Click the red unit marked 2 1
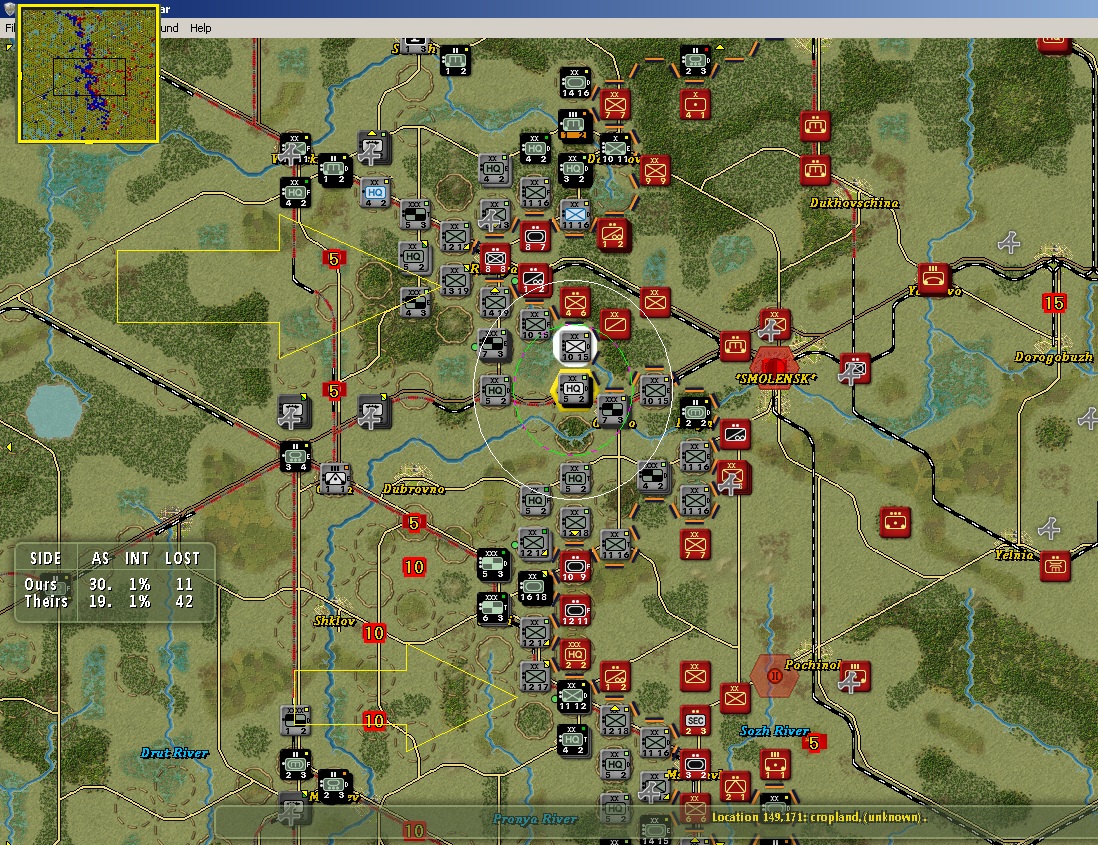Screen dimensions: 1098x845 tap(735, 786)
